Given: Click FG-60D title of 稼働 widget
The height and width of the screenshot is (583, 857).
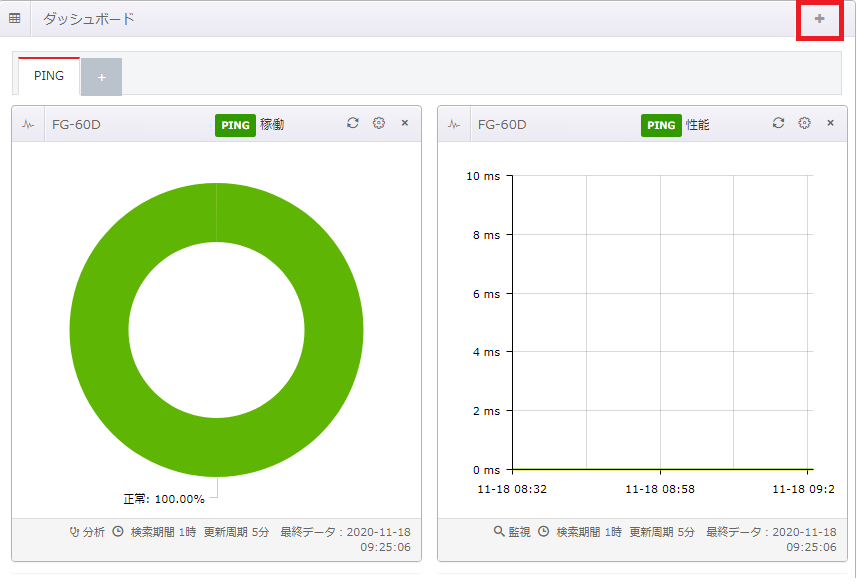Looking at the screenshot, I should [x=77, y=125].
